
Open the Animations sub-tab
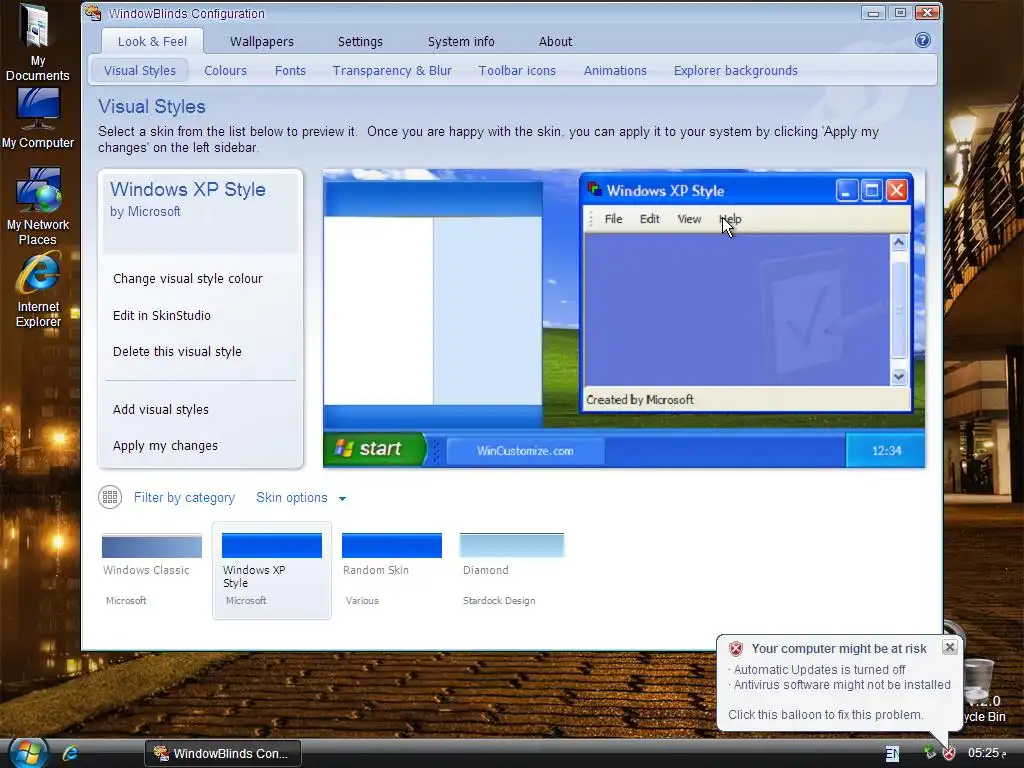pyautogui.click(x=615, y=71)
